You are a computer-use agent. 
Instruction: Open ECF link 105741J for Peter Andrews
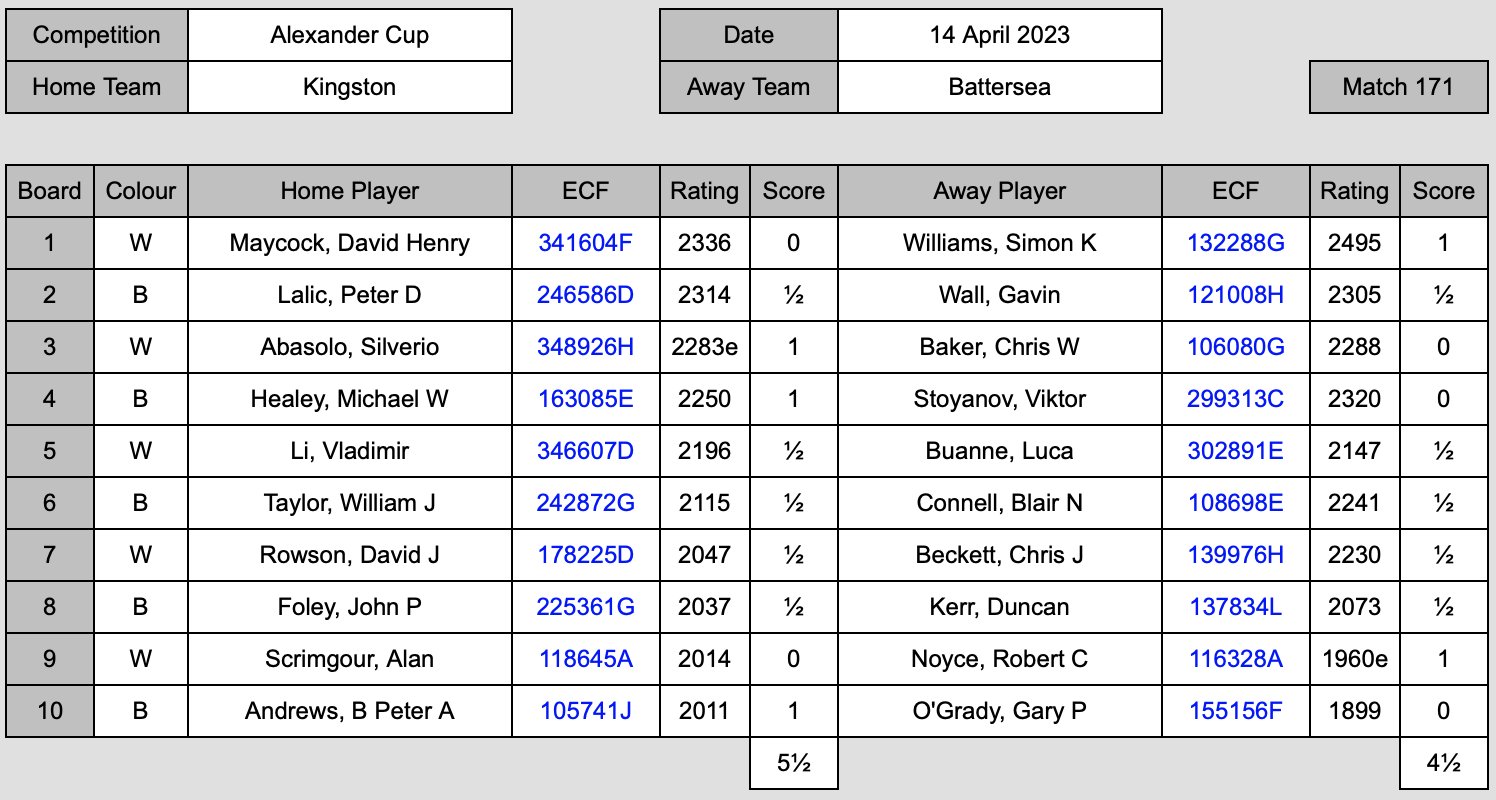point(585,711)
